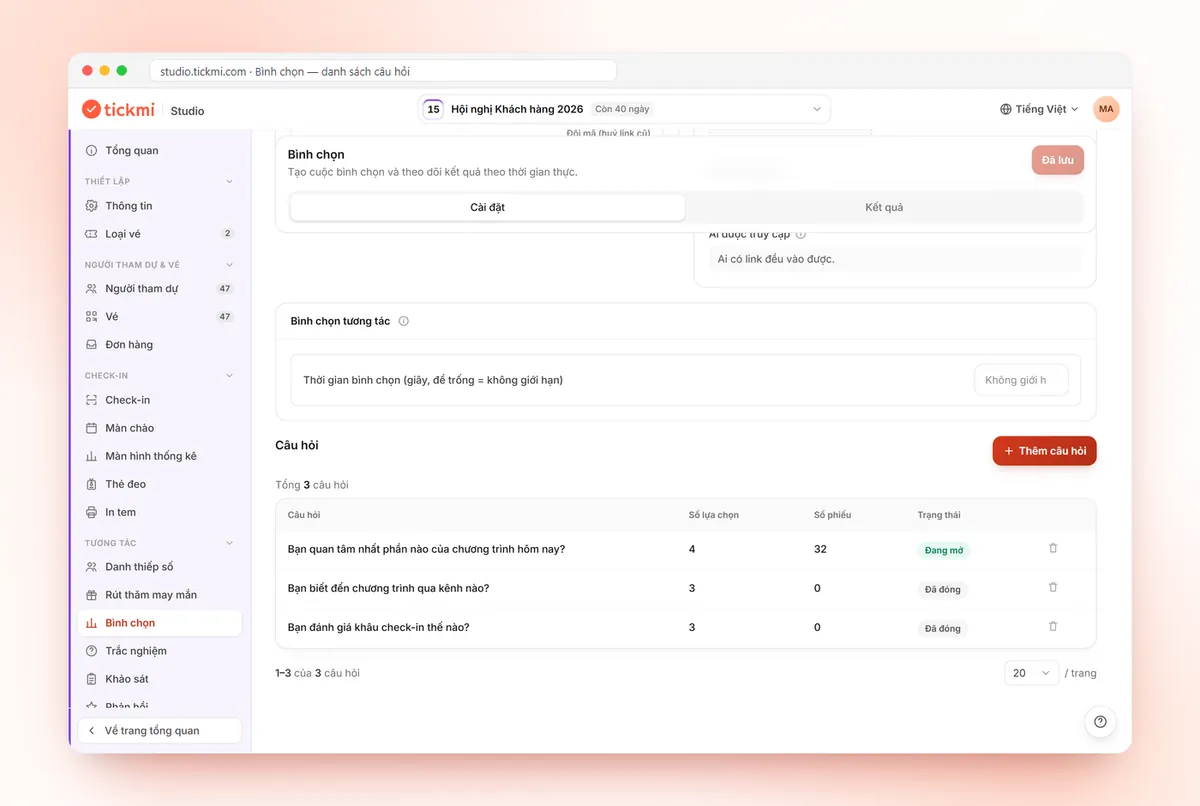Click the question 'Bạn biết đến chương trình qua kênh nào?'
The height and width of the screenshot is (806, 1200).
coord(388,588)
